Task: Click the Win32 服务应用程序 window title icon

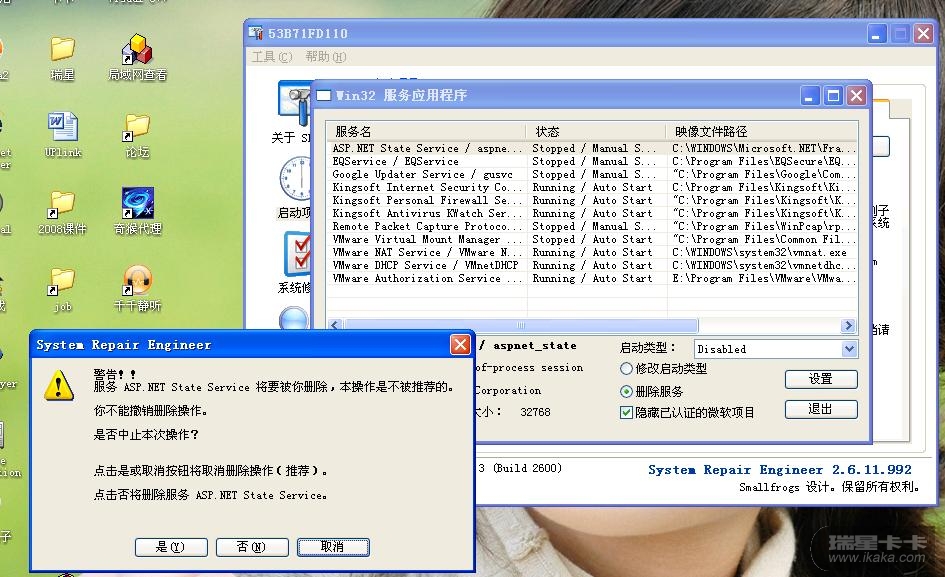Action: [324, 95]
